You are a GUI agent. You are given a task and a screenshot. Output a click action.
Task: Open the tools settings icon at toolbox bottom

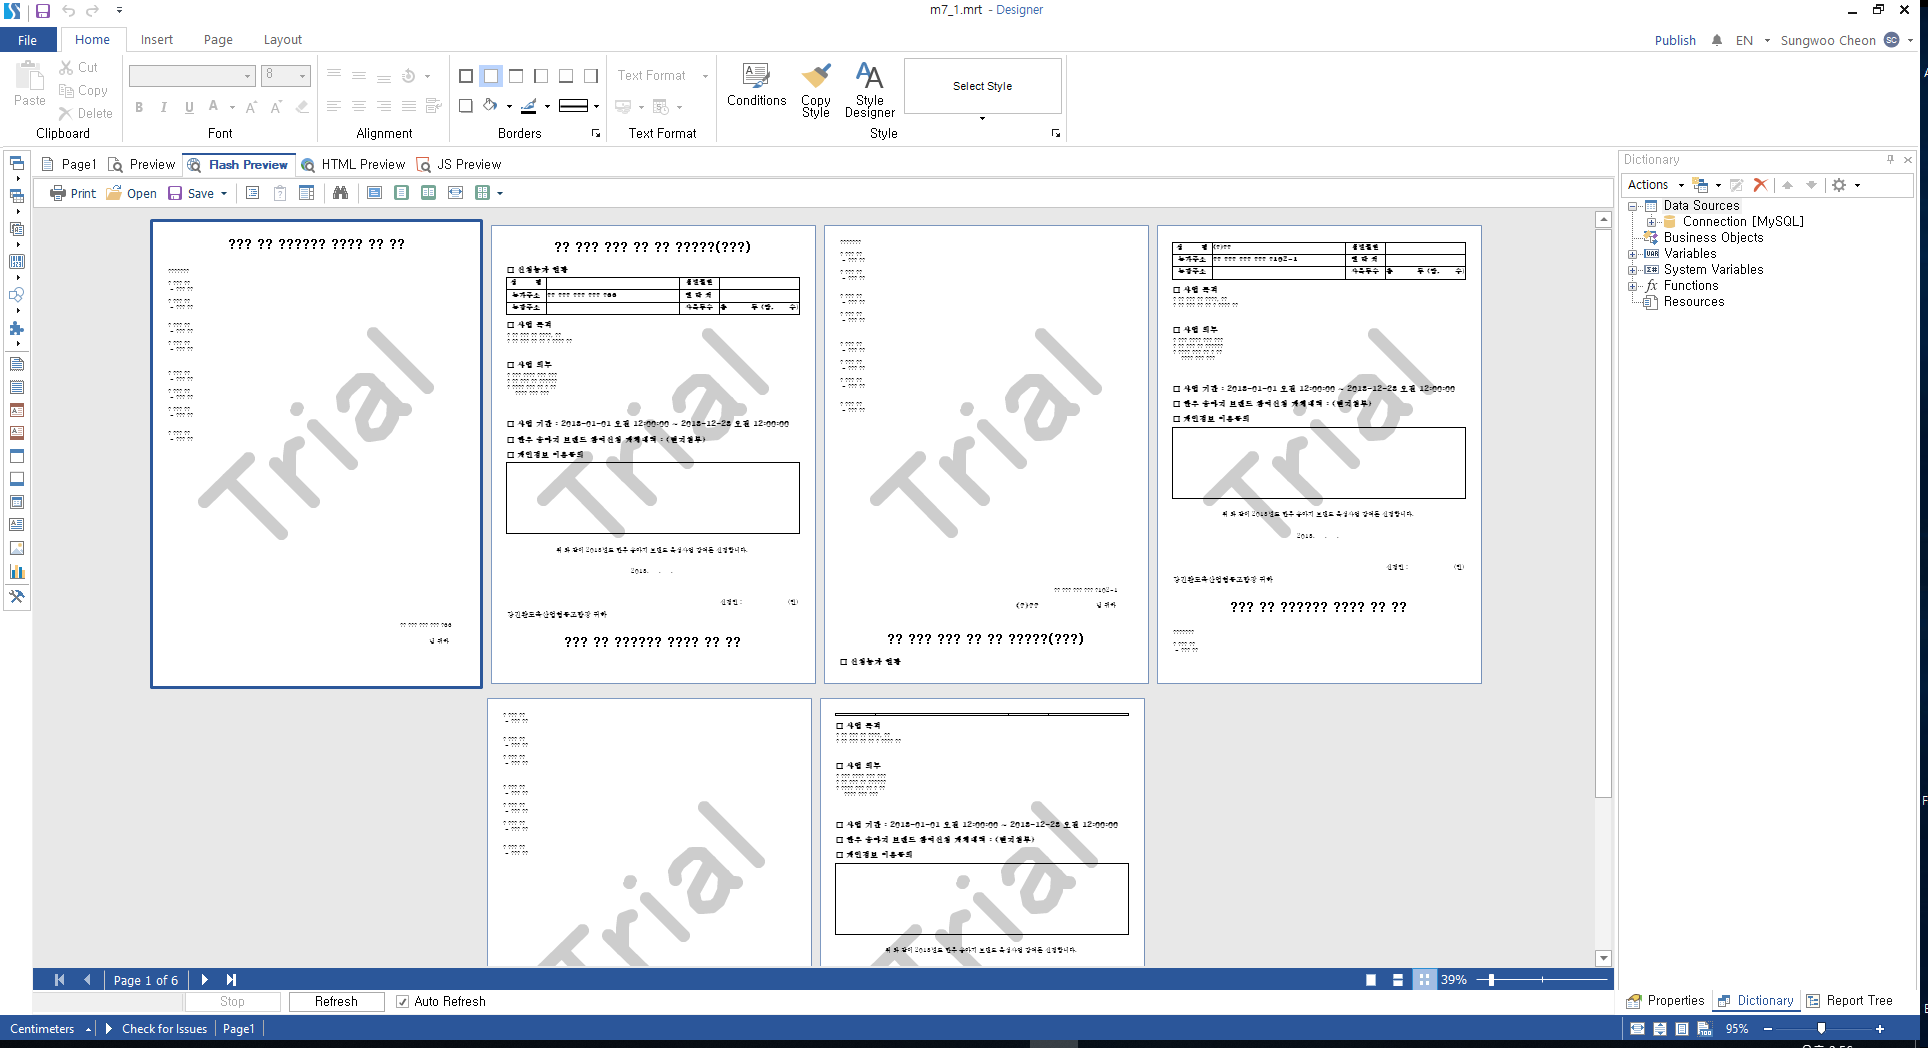(17, 596)
